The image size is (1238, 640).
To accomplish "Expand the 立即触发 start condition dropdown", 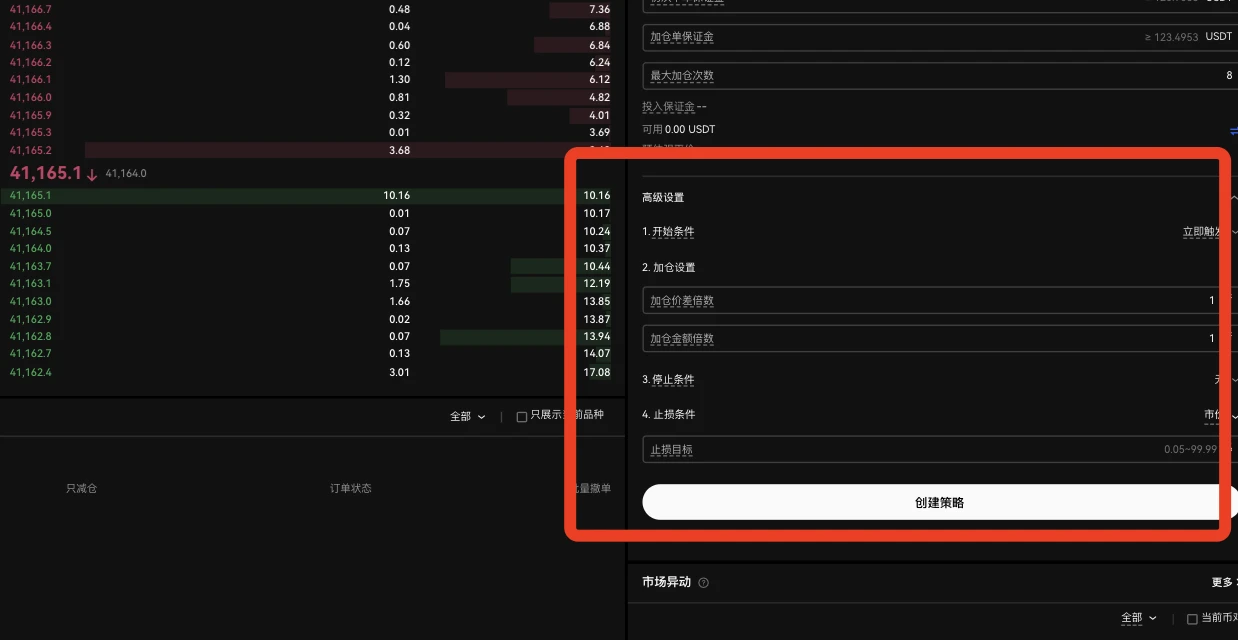I will click(1214, 231).
